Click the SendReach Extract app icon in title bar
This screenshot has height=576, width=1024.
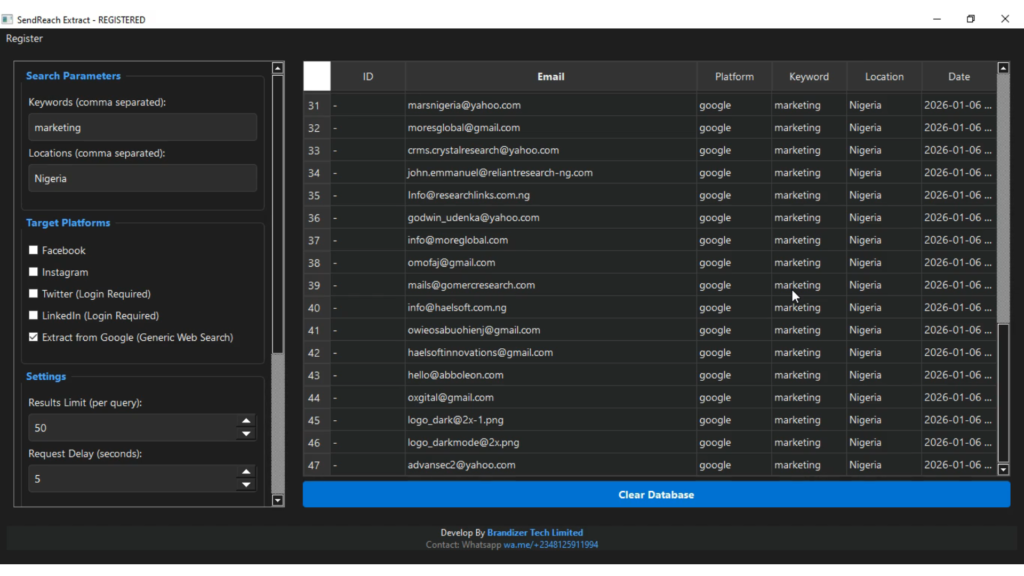pos(7,19)
